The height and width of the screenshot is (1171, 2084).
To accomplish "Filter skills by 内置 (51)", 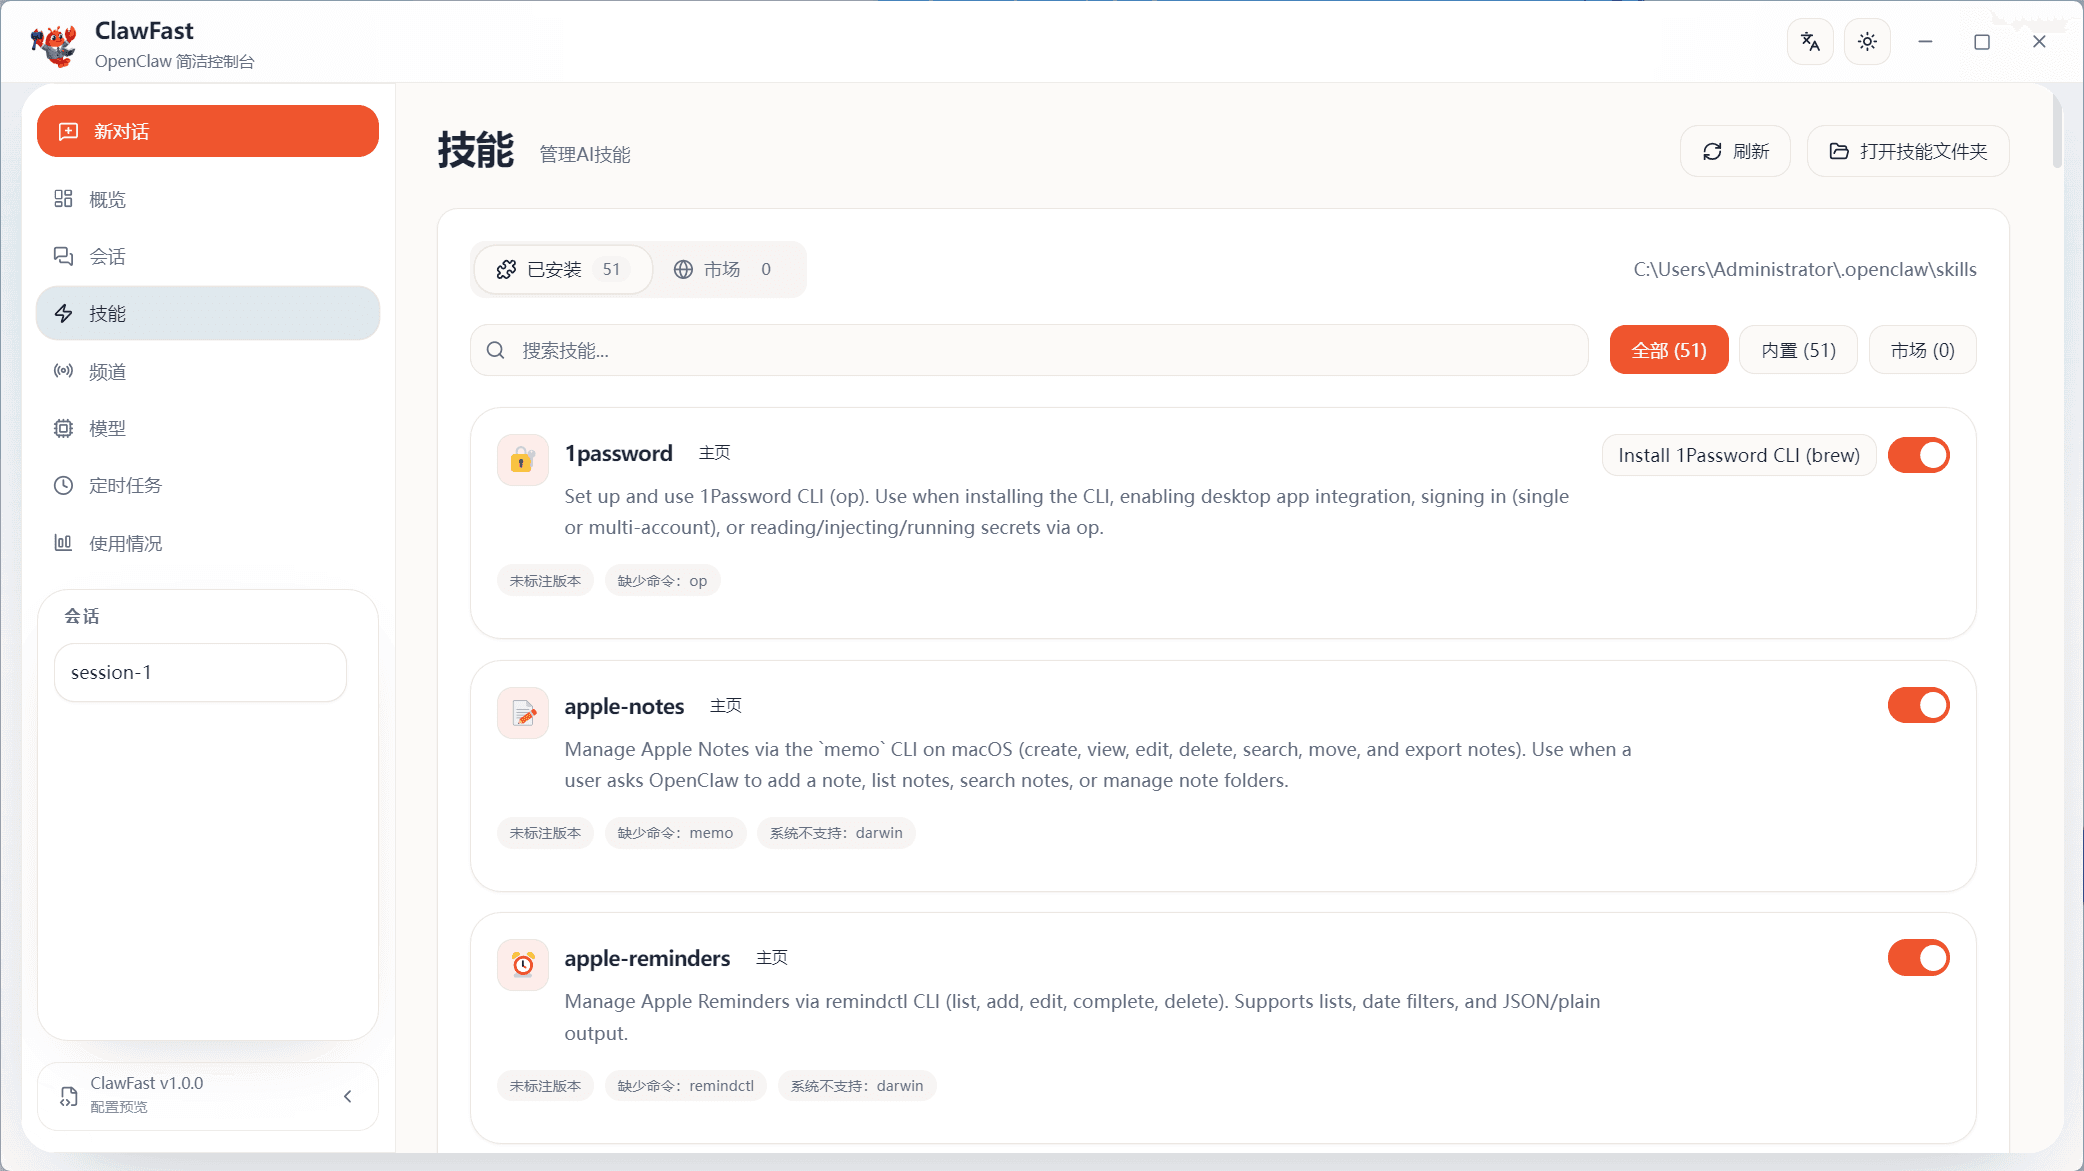I will [x=1797, y=349].
